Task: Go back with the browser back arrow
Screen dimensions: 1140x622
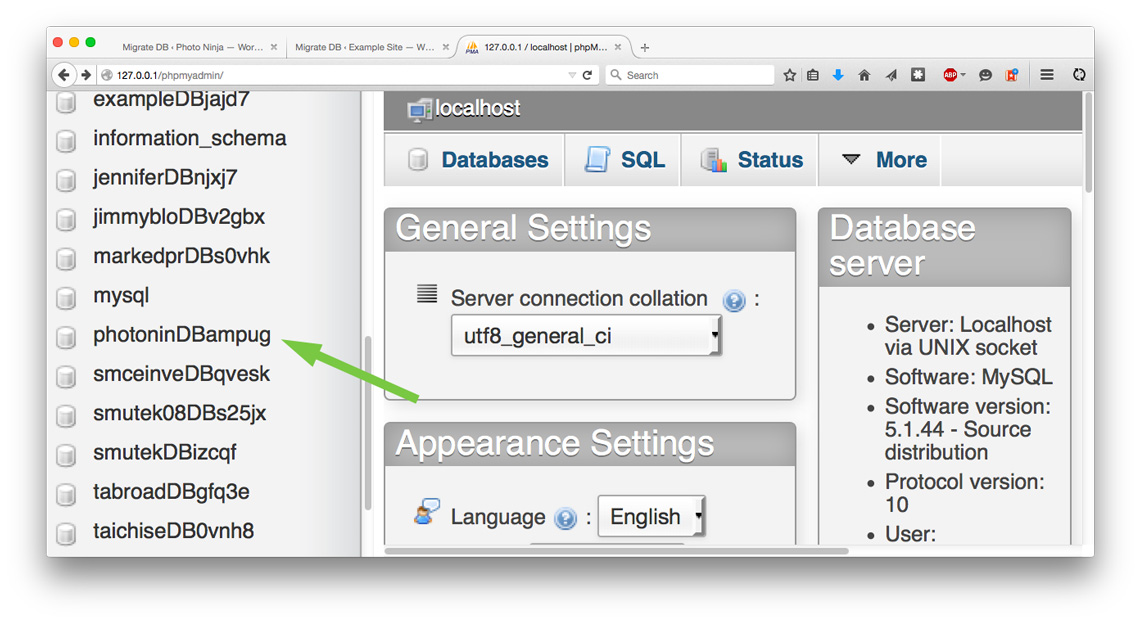Action: point(64,74)
